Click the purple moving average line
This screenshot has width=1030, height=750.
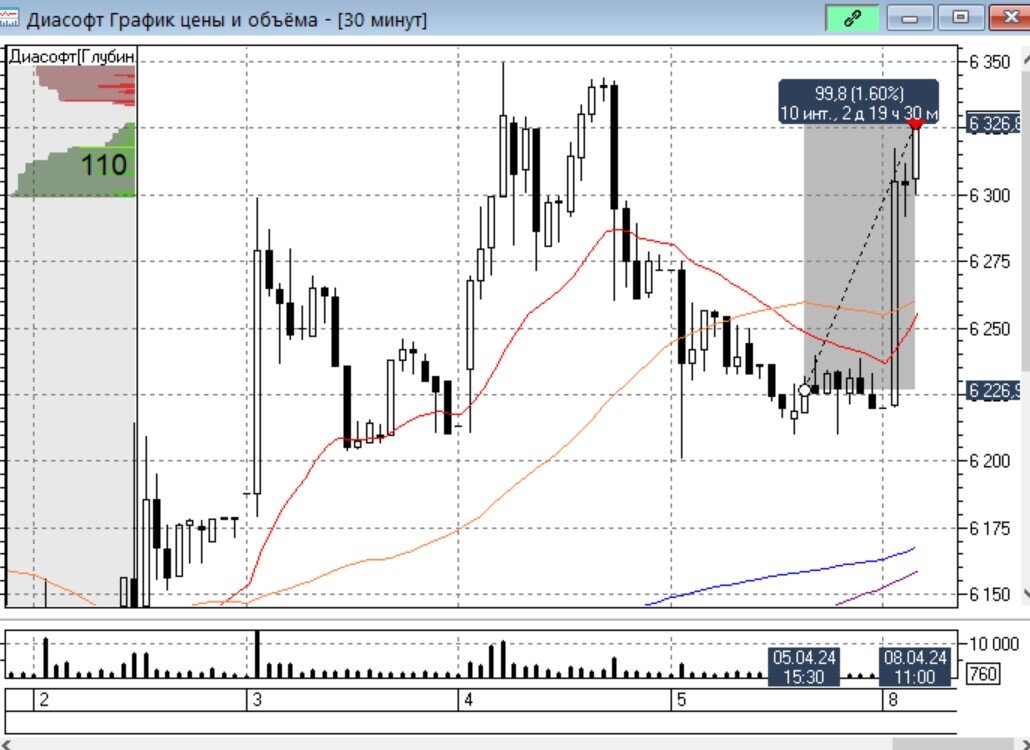tap(877, 588)
